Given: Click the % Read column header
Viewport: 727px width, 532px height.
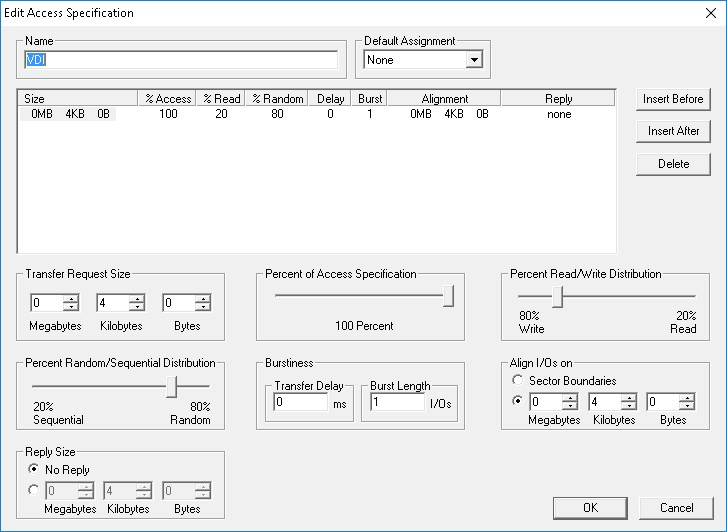Looking at the screenshot, I should (221, 99).
